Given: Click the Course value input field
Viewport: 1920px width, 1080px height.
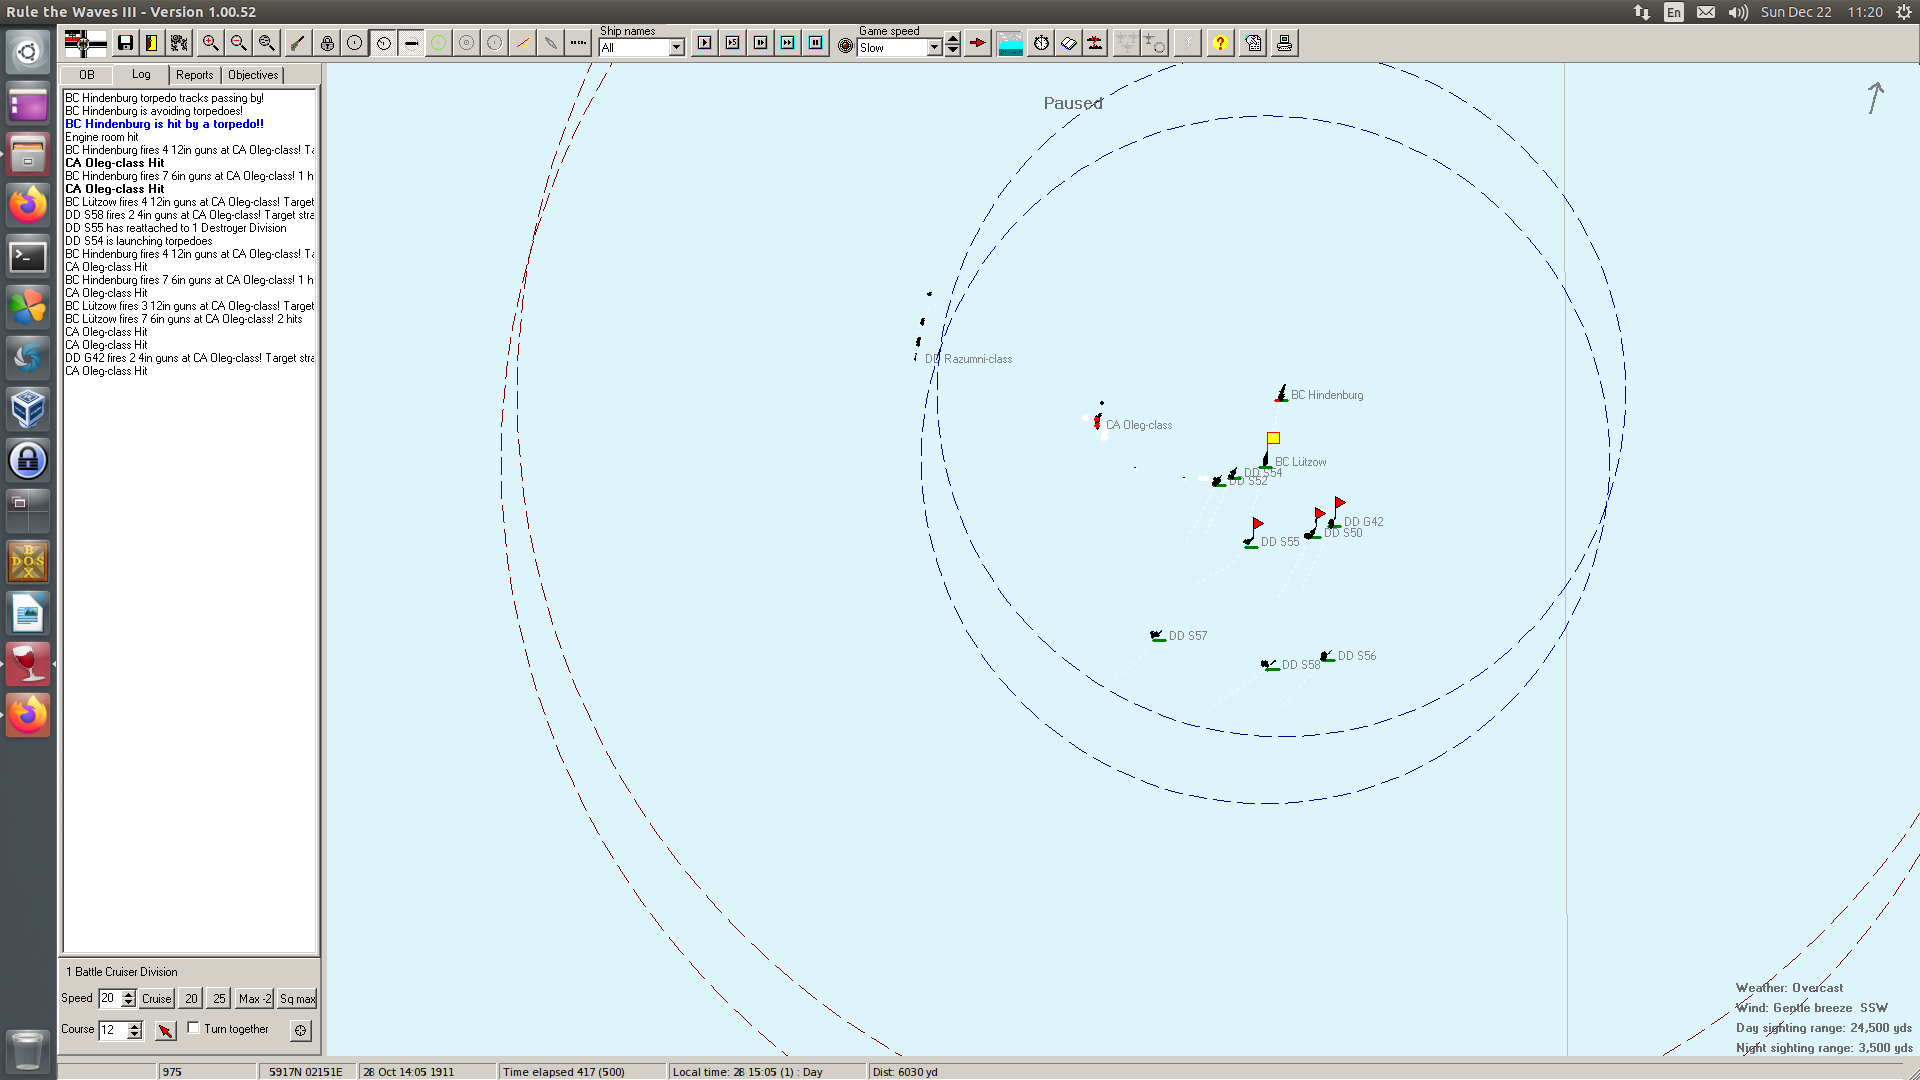Looking at the screenshot, I should click(x=112, y=1030).
